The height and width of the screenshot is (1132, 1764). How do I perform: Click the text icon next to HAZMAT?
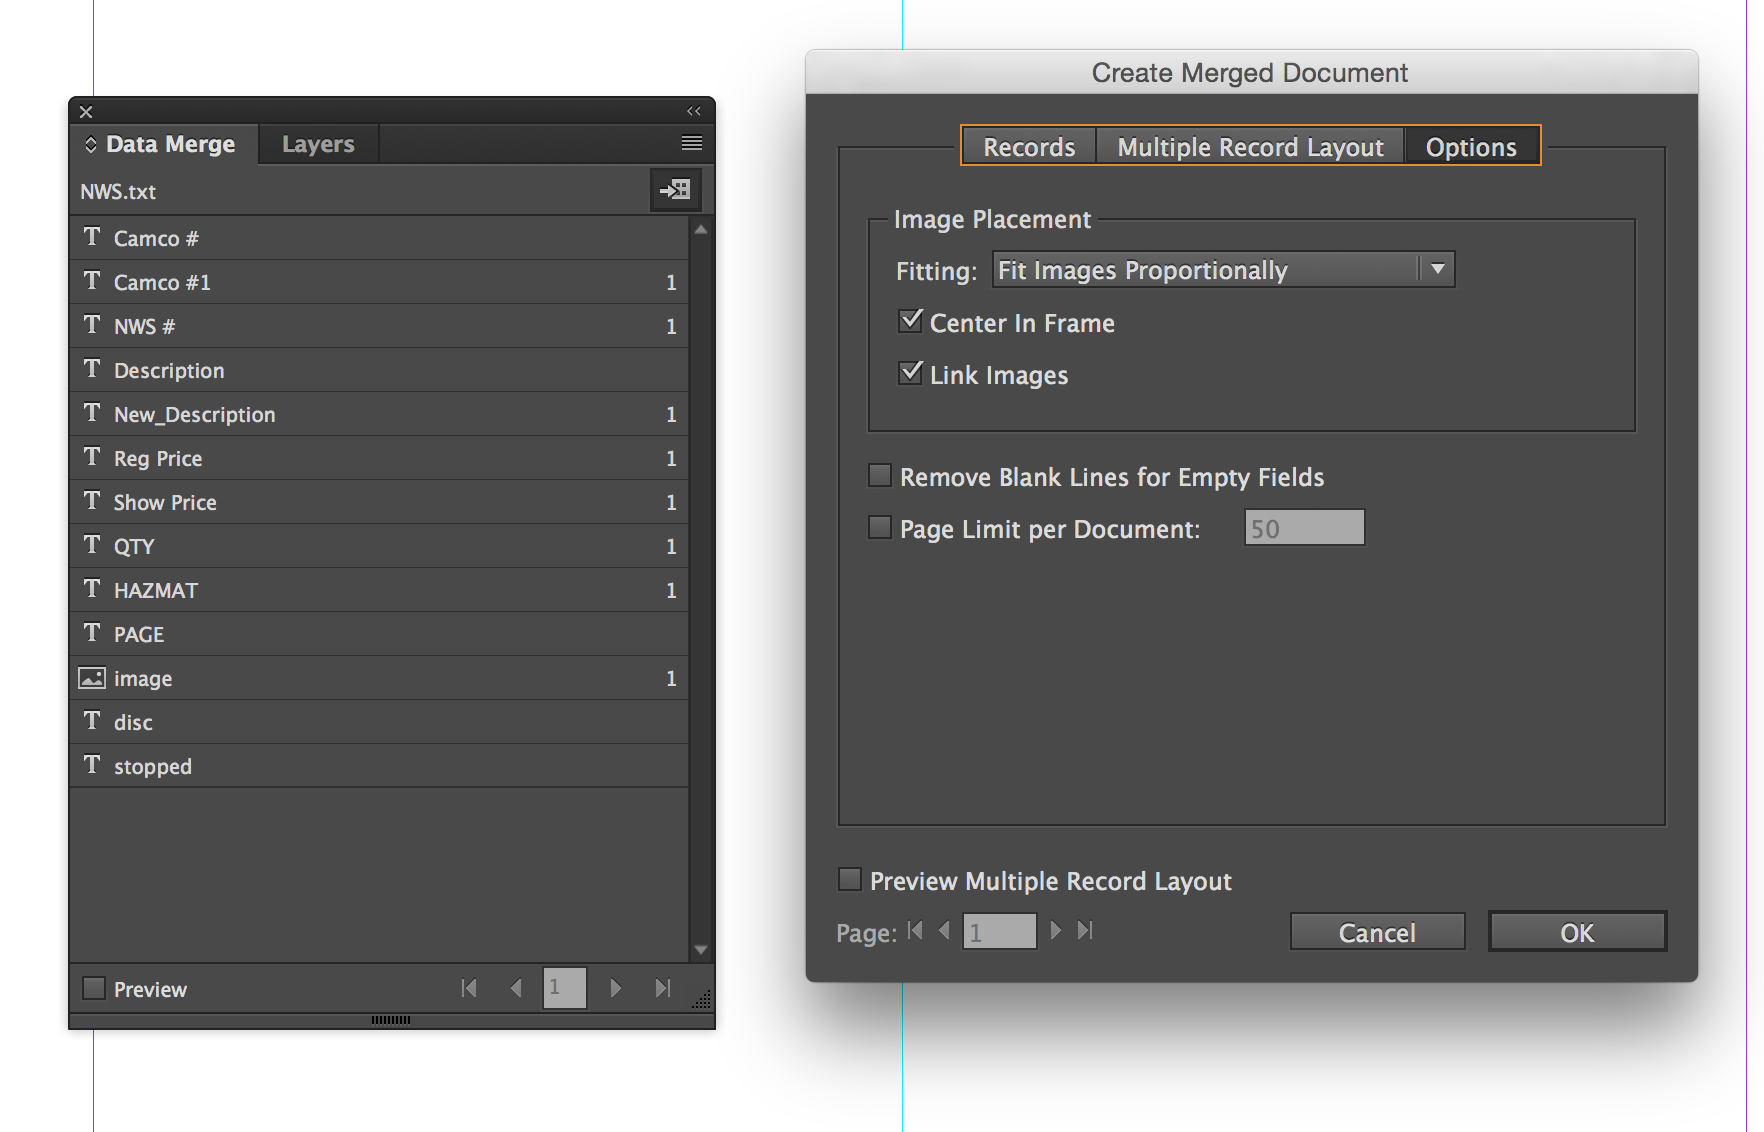(x=92, y=589)
